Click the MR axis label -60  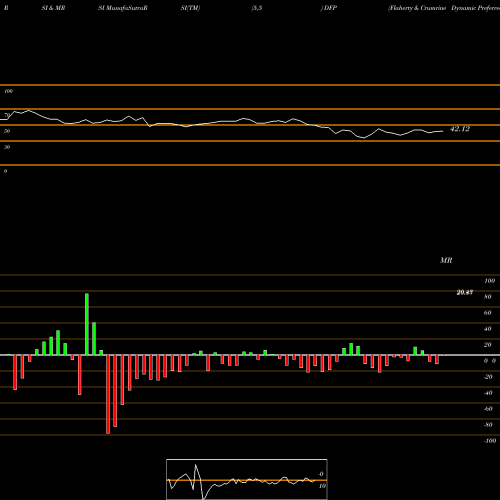pyautogui.click(x=488, y=409)
